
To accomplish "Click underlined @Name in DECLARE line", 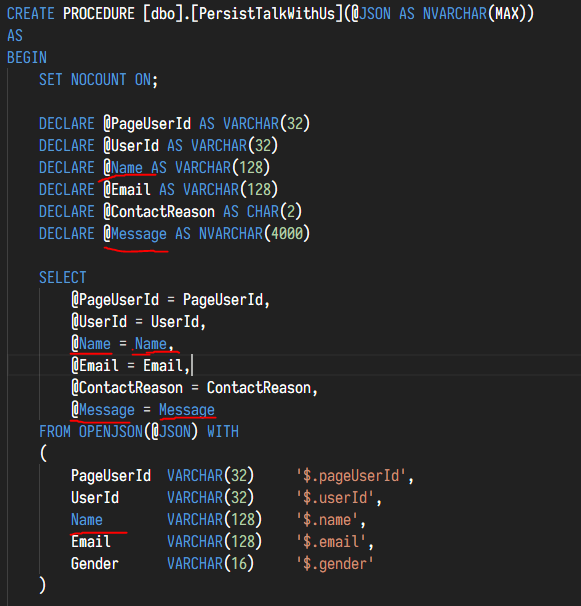I will tap(123, 168).
